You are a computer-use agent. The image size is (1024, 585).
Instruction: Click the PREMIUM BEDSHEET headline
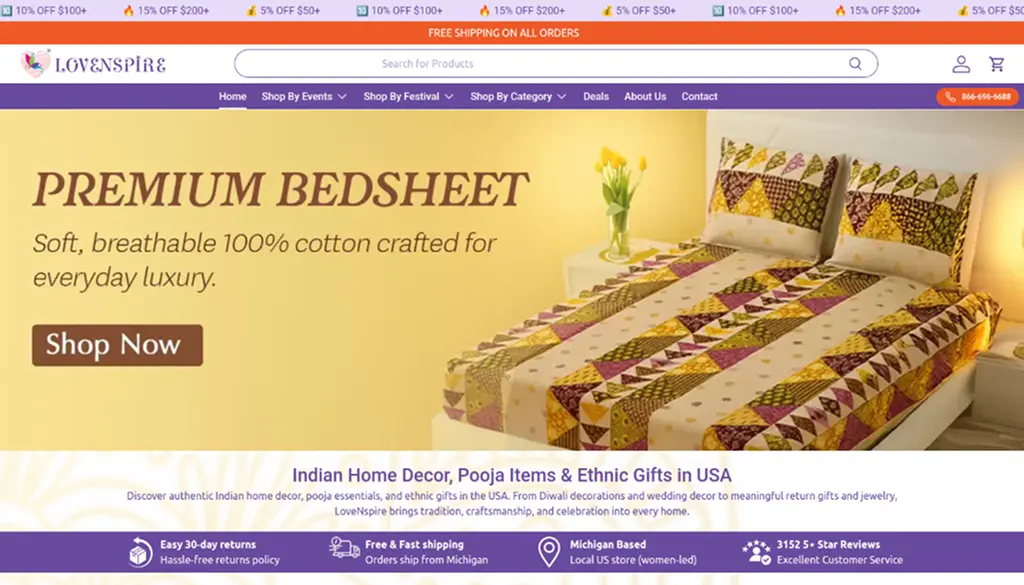coord(280,189)
